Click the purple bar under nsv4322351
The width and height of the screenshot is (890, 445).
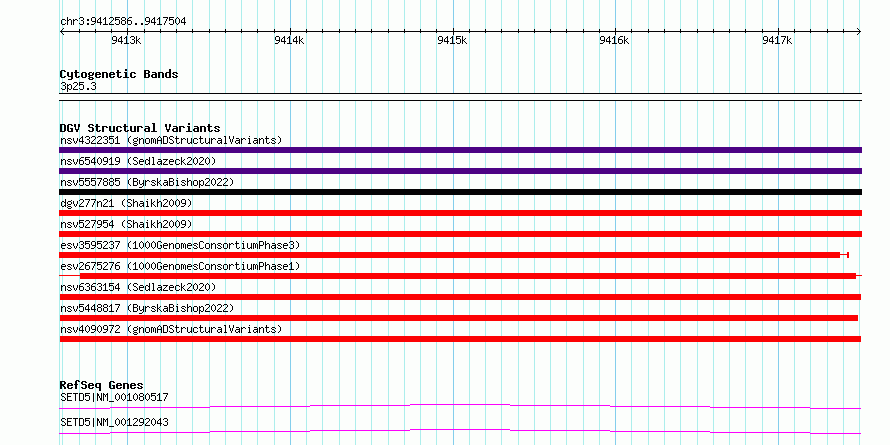point(460,150)
